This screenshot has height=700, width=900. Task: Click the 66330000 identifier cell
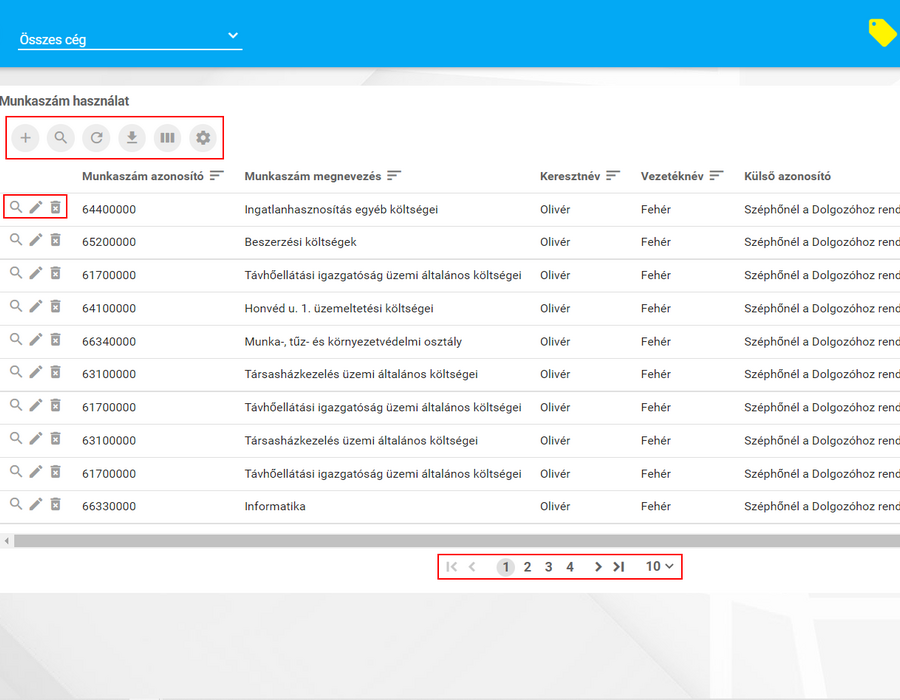[109, 506]
